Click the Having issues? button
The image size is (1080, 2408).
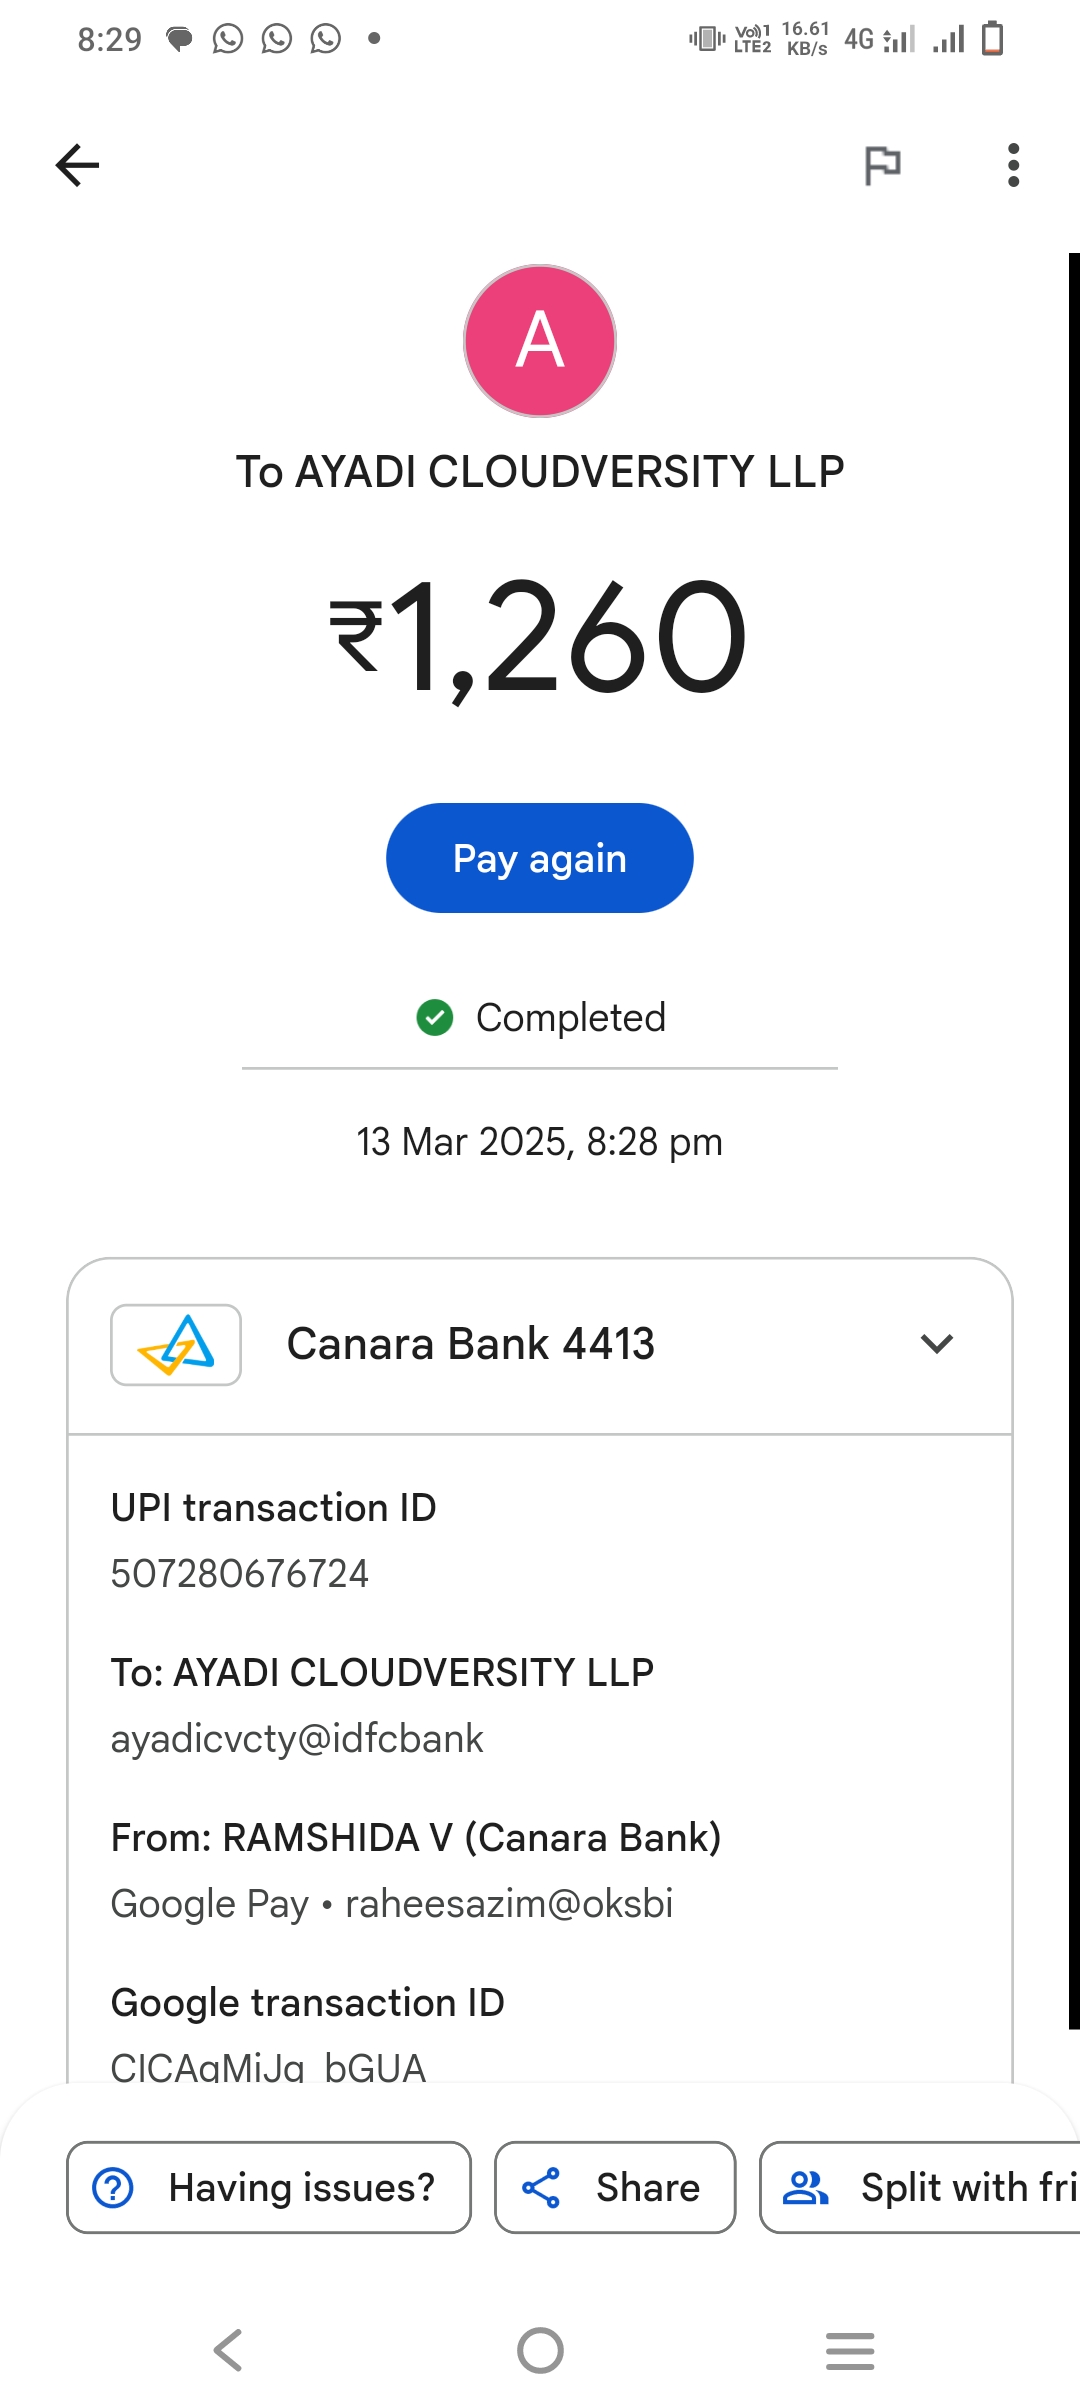pos(268,2187)
